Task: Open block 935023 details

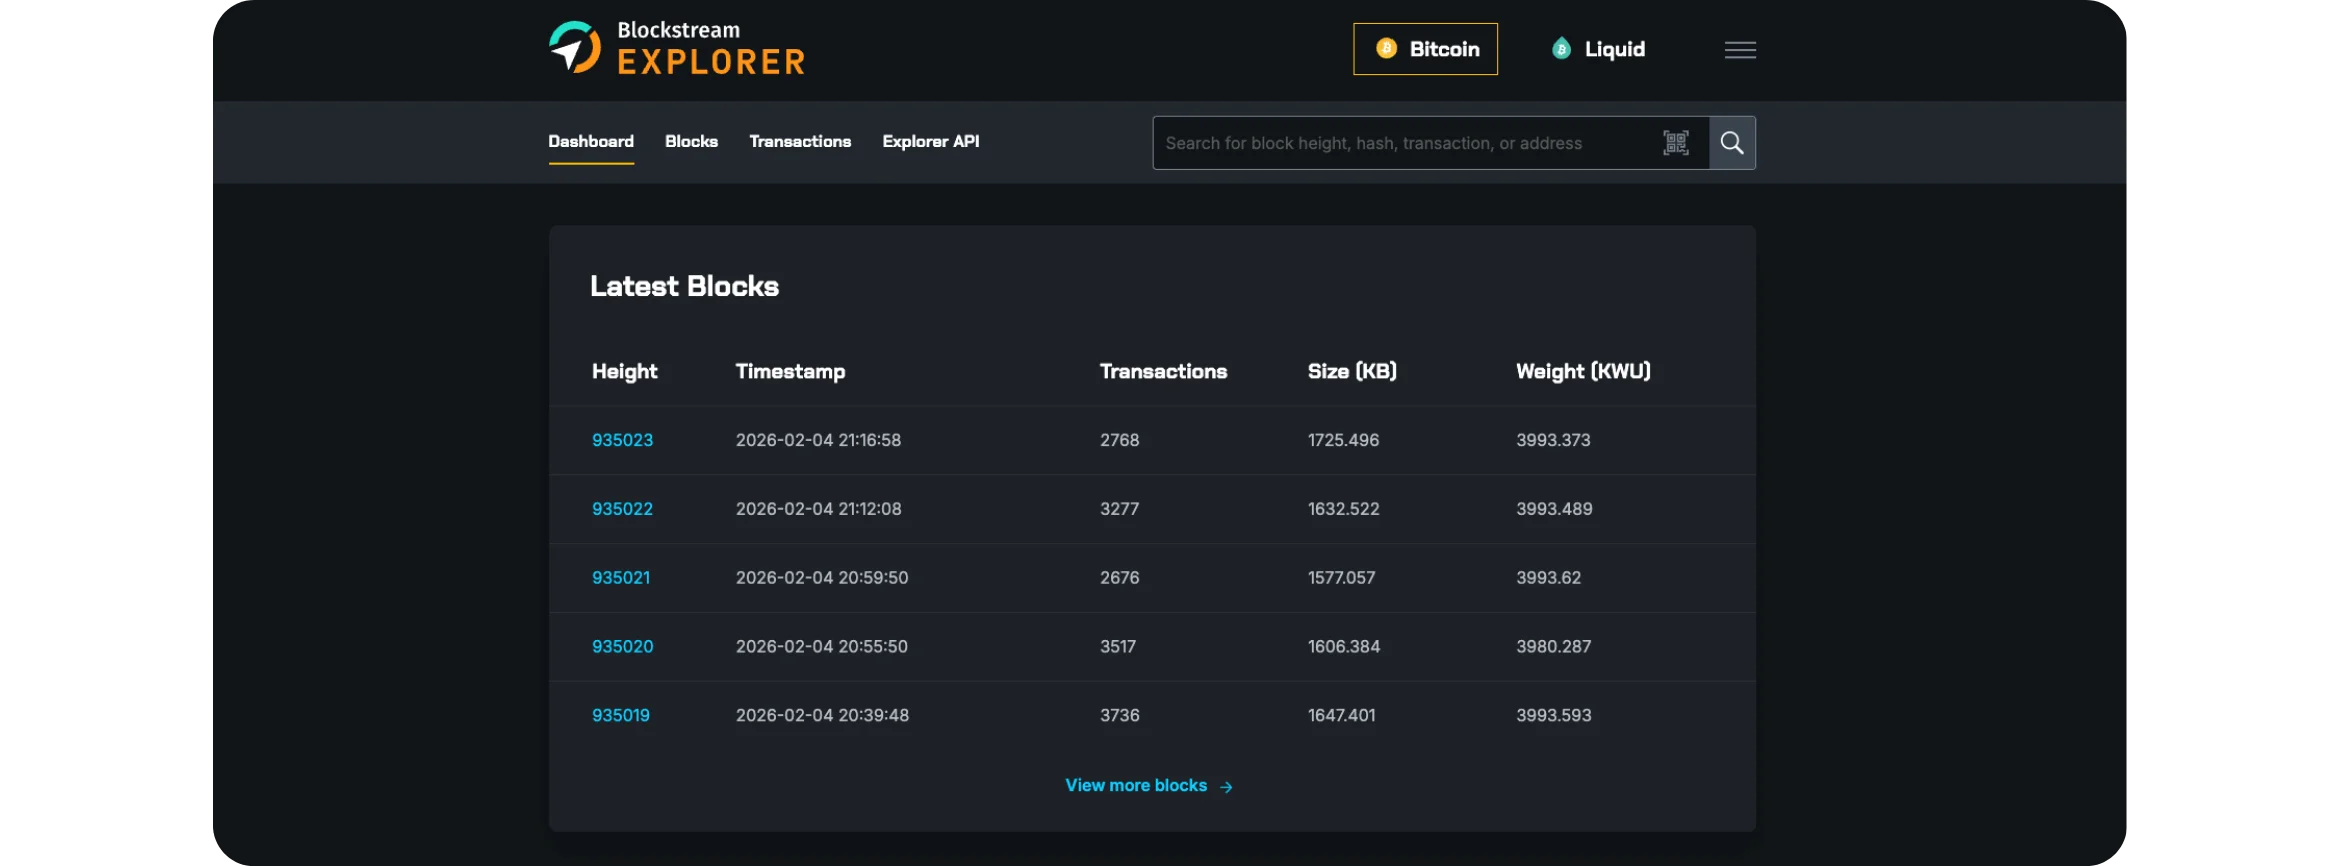Action: (622, 440)
